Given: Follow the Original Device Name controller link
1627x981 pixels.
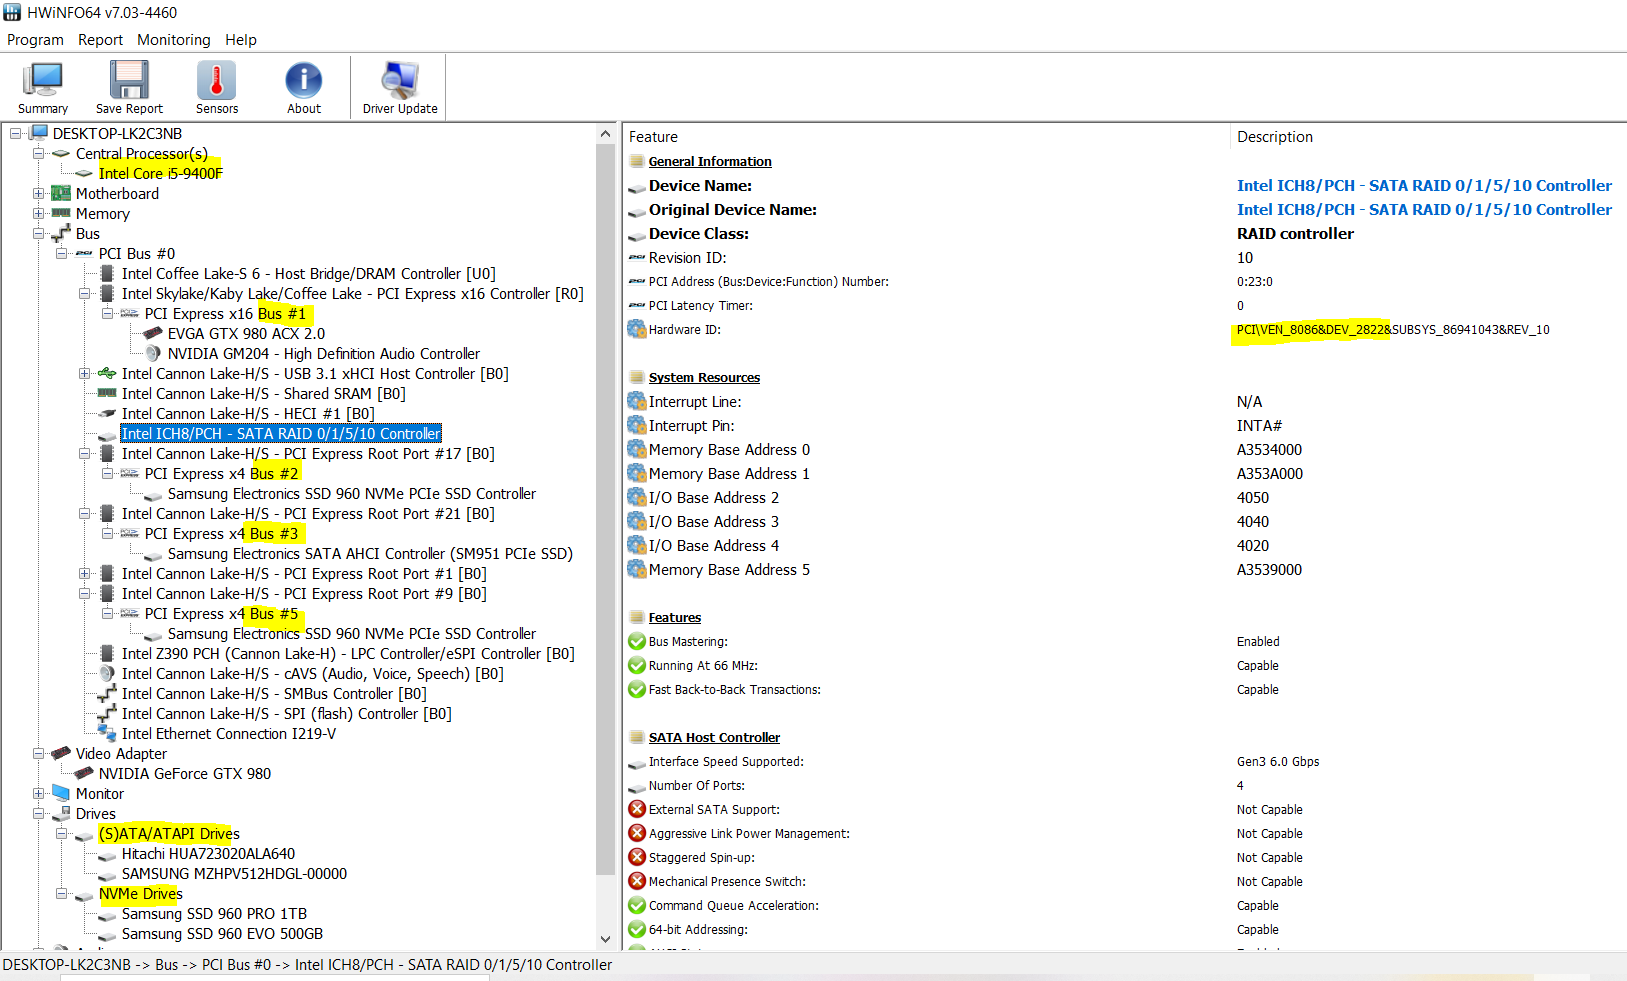Looking at the screenshot, I should (x=1424, y=209).
